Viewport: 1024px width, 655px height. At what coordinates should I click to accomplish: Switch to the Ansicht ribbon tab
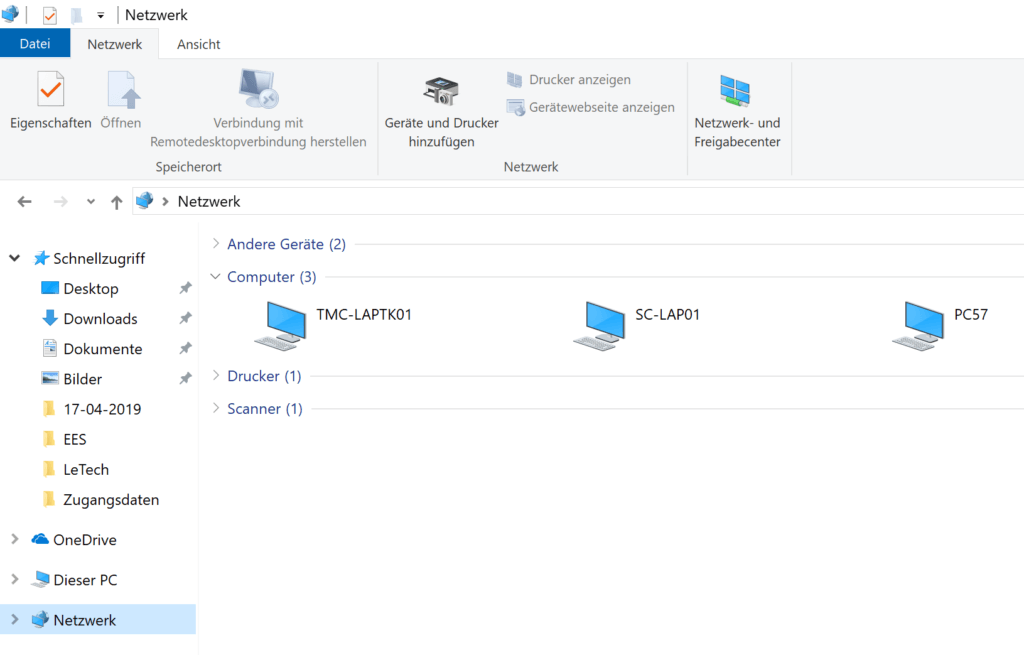point(197,44)
